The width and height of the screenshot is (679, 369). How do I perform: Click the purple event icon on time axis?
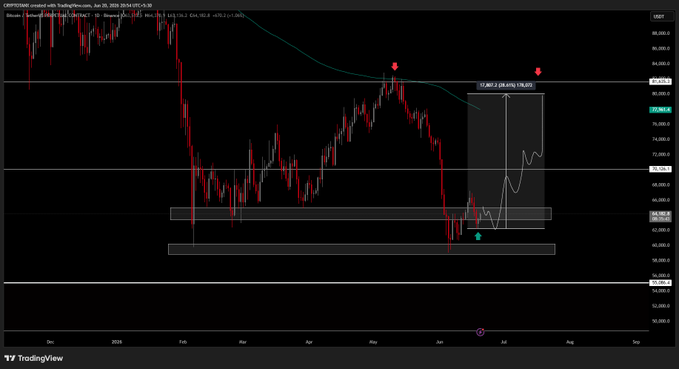[480, 332]
